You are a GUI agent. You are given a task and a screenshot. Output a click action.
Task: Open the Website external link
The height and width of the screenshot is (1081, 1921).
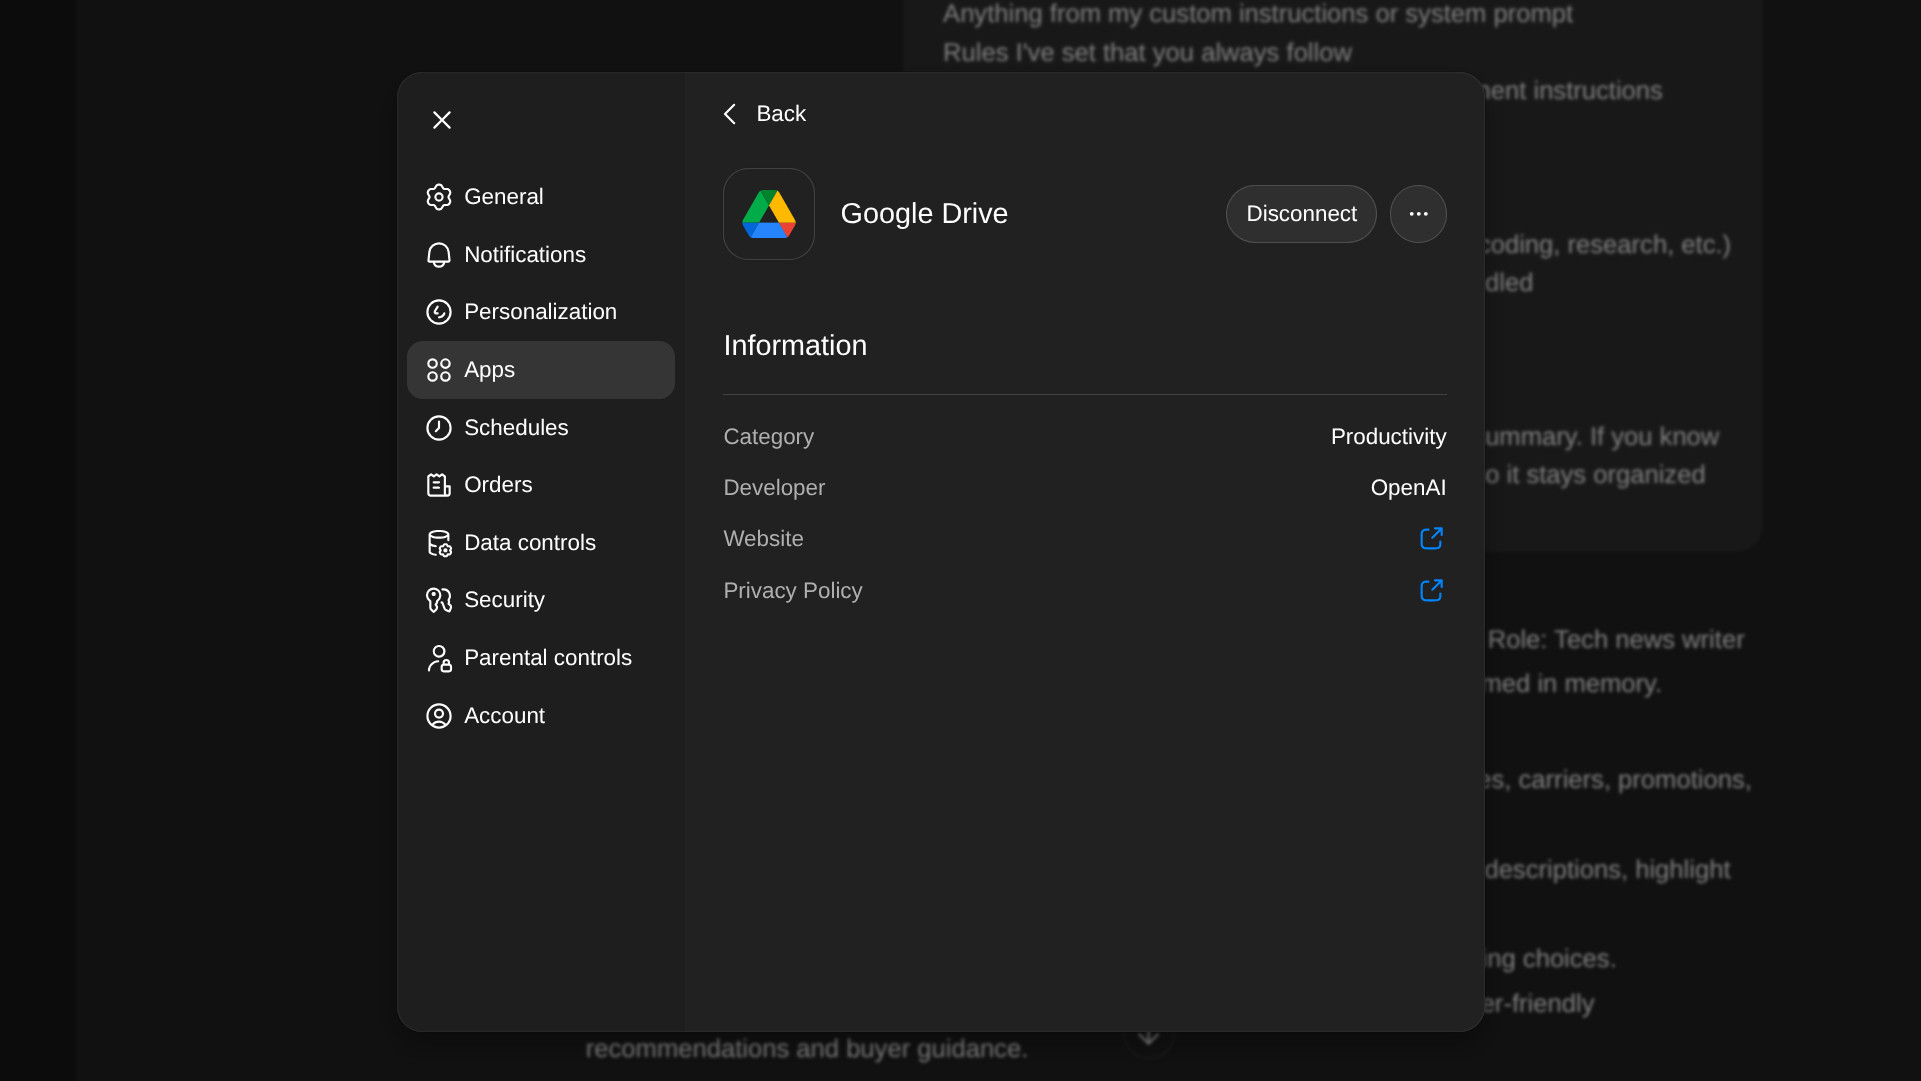(1431, 539)
